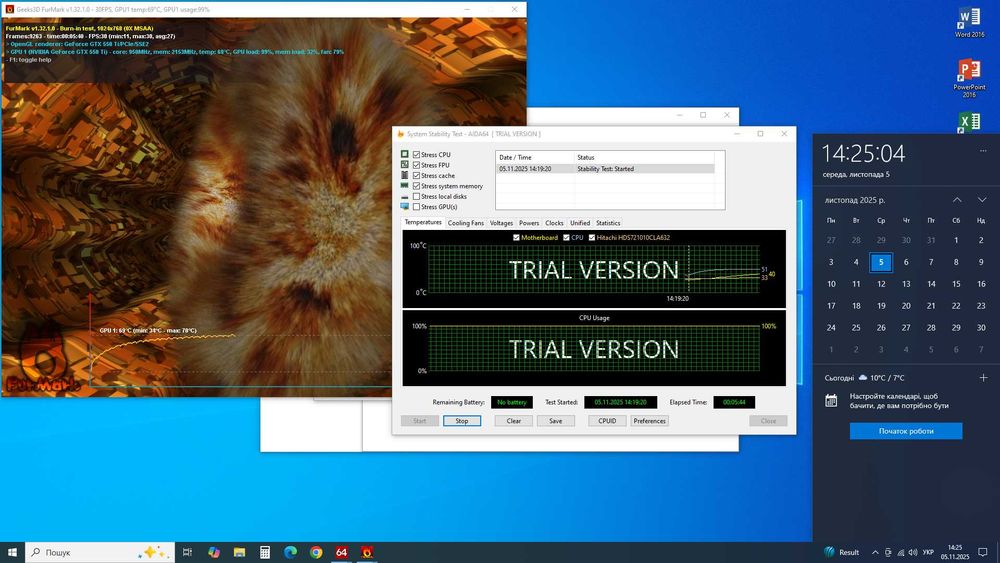Stop the stability test
The width and height of the screenshot is (1000, 563).
(462, 421)
